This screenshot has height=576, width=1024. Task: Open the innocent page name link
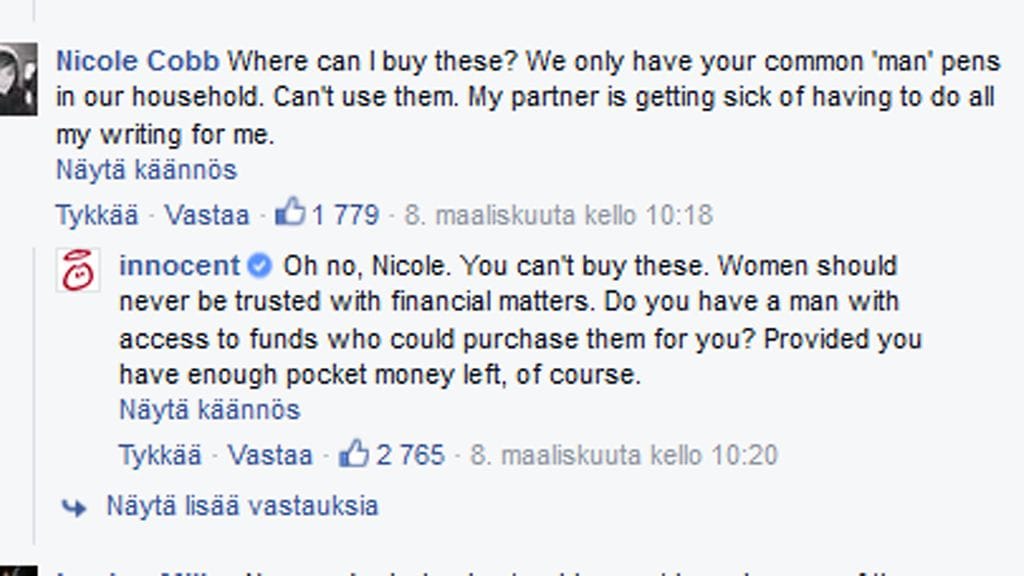pos(179,266)
